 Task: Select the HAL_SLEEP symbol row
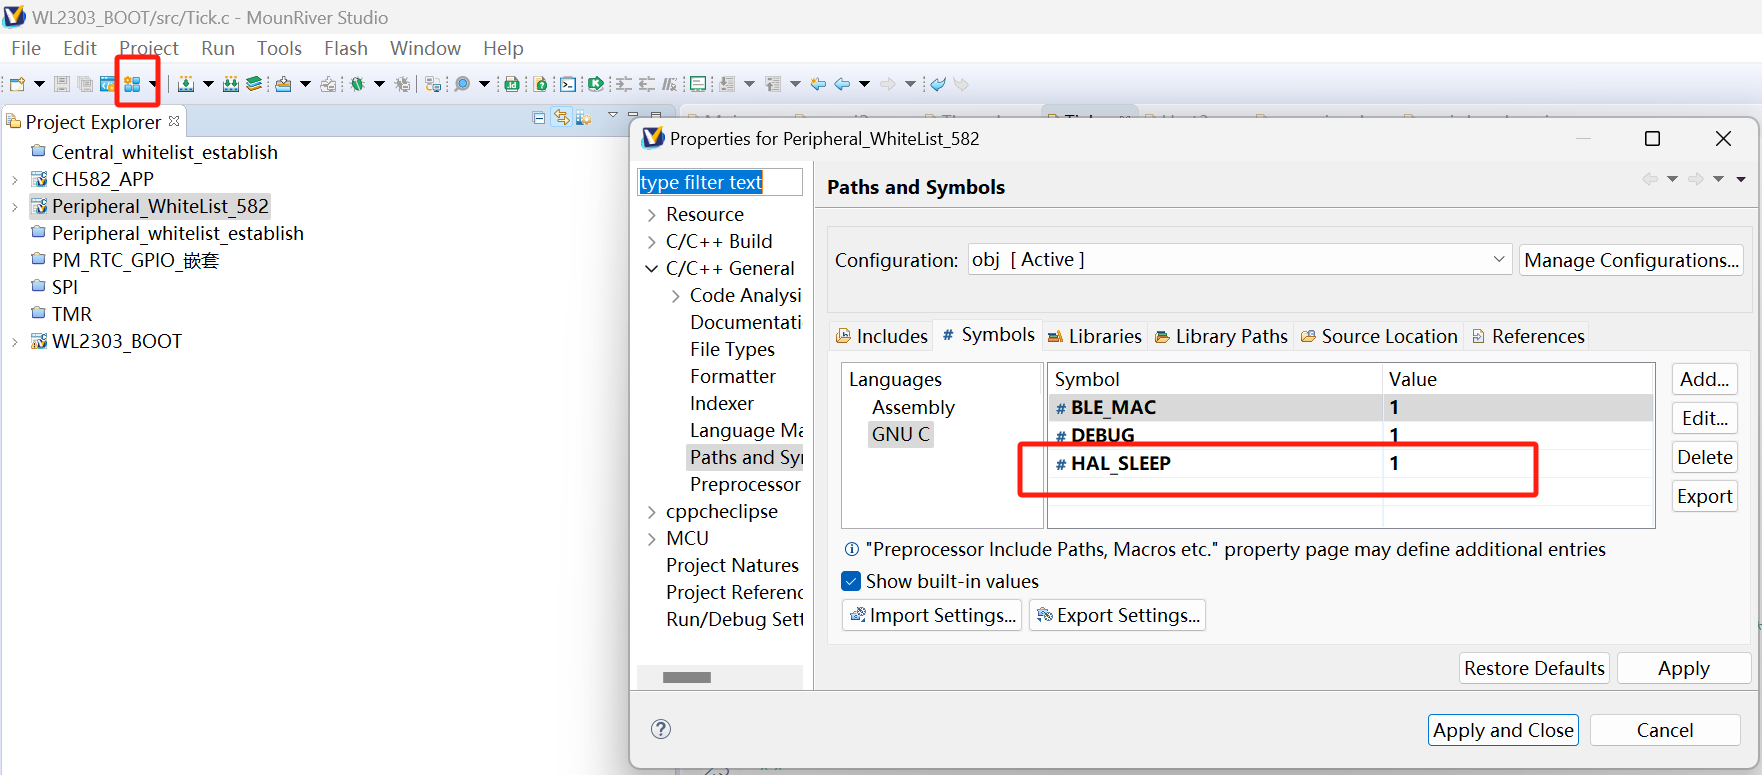1350,463
